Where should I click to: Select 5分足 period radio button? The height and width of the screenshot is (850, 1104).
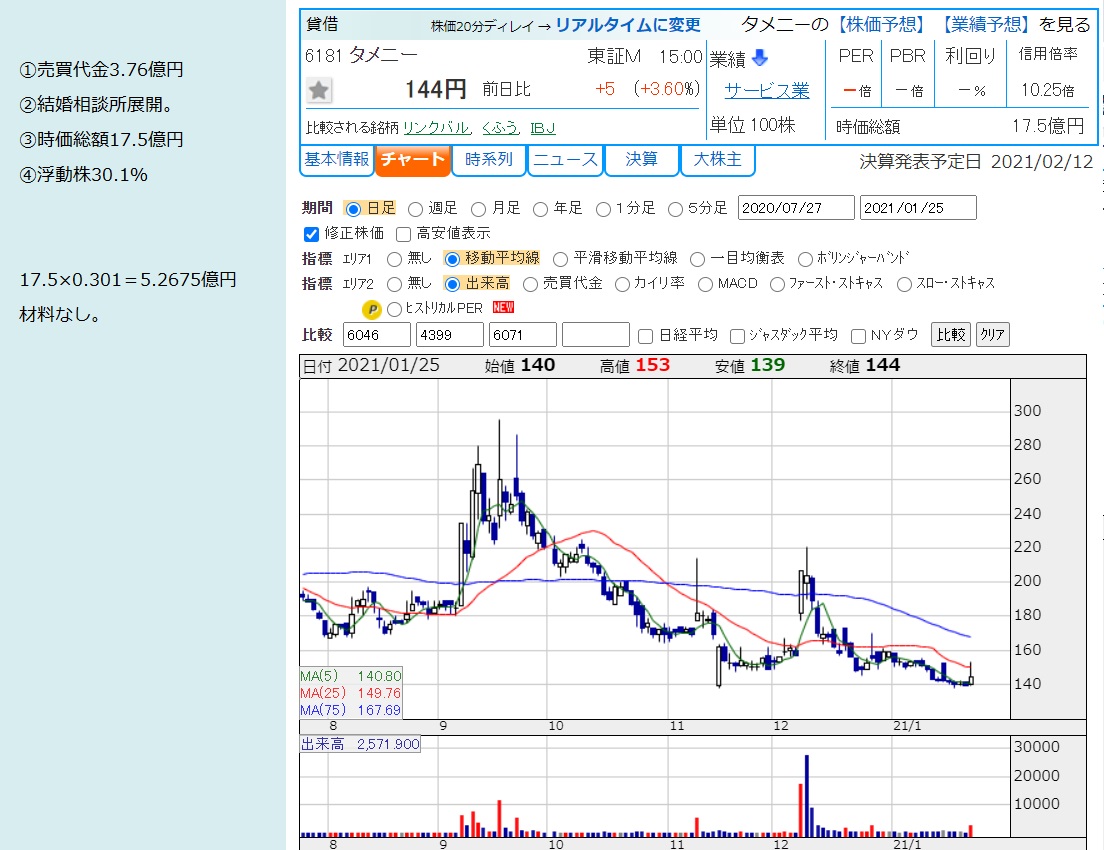coord(675,209)
